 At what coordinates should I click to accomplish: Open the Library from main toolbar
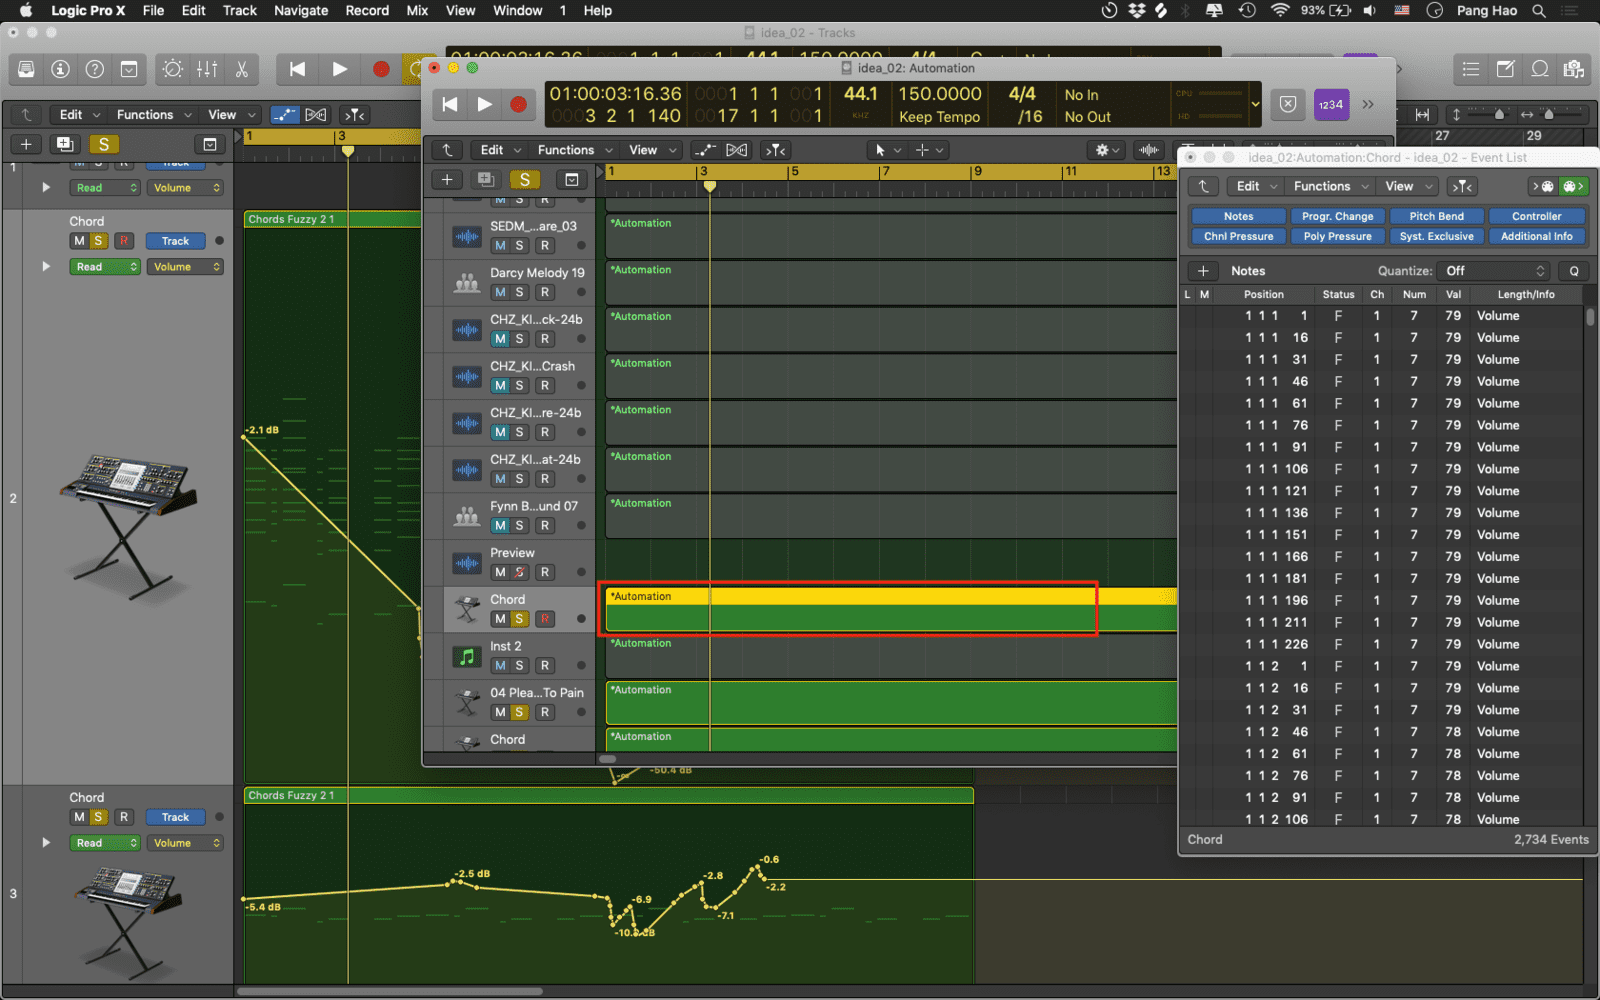27,69
